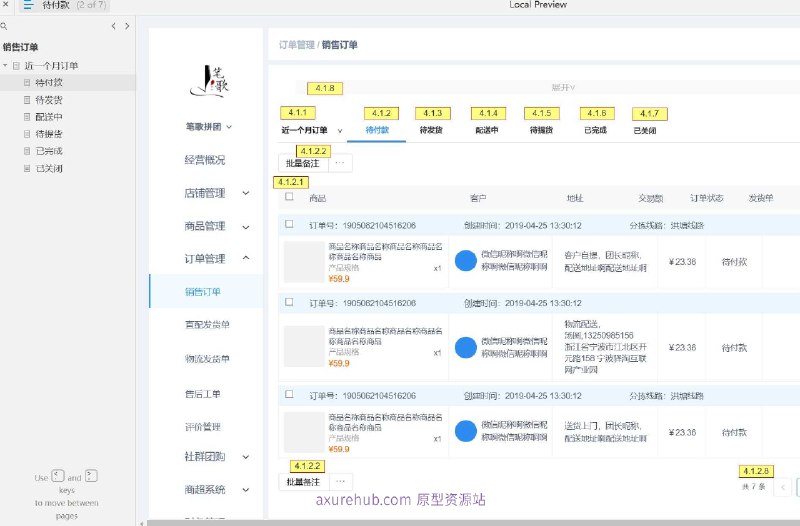Open the 笔歌拼团 dropdown
Screen dimensions: 800x526
(x=209, y=127)
